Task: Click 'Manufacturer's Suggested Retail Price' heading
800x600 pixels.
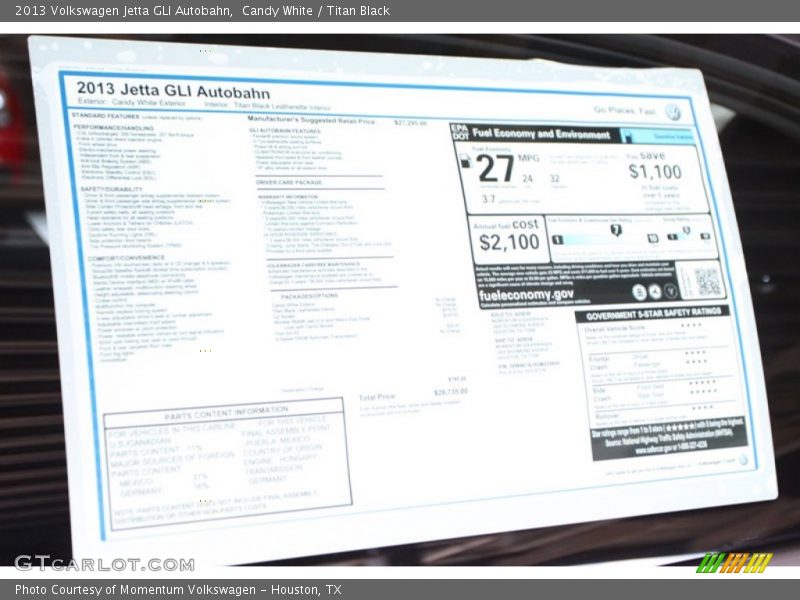Action: [311, 120]
